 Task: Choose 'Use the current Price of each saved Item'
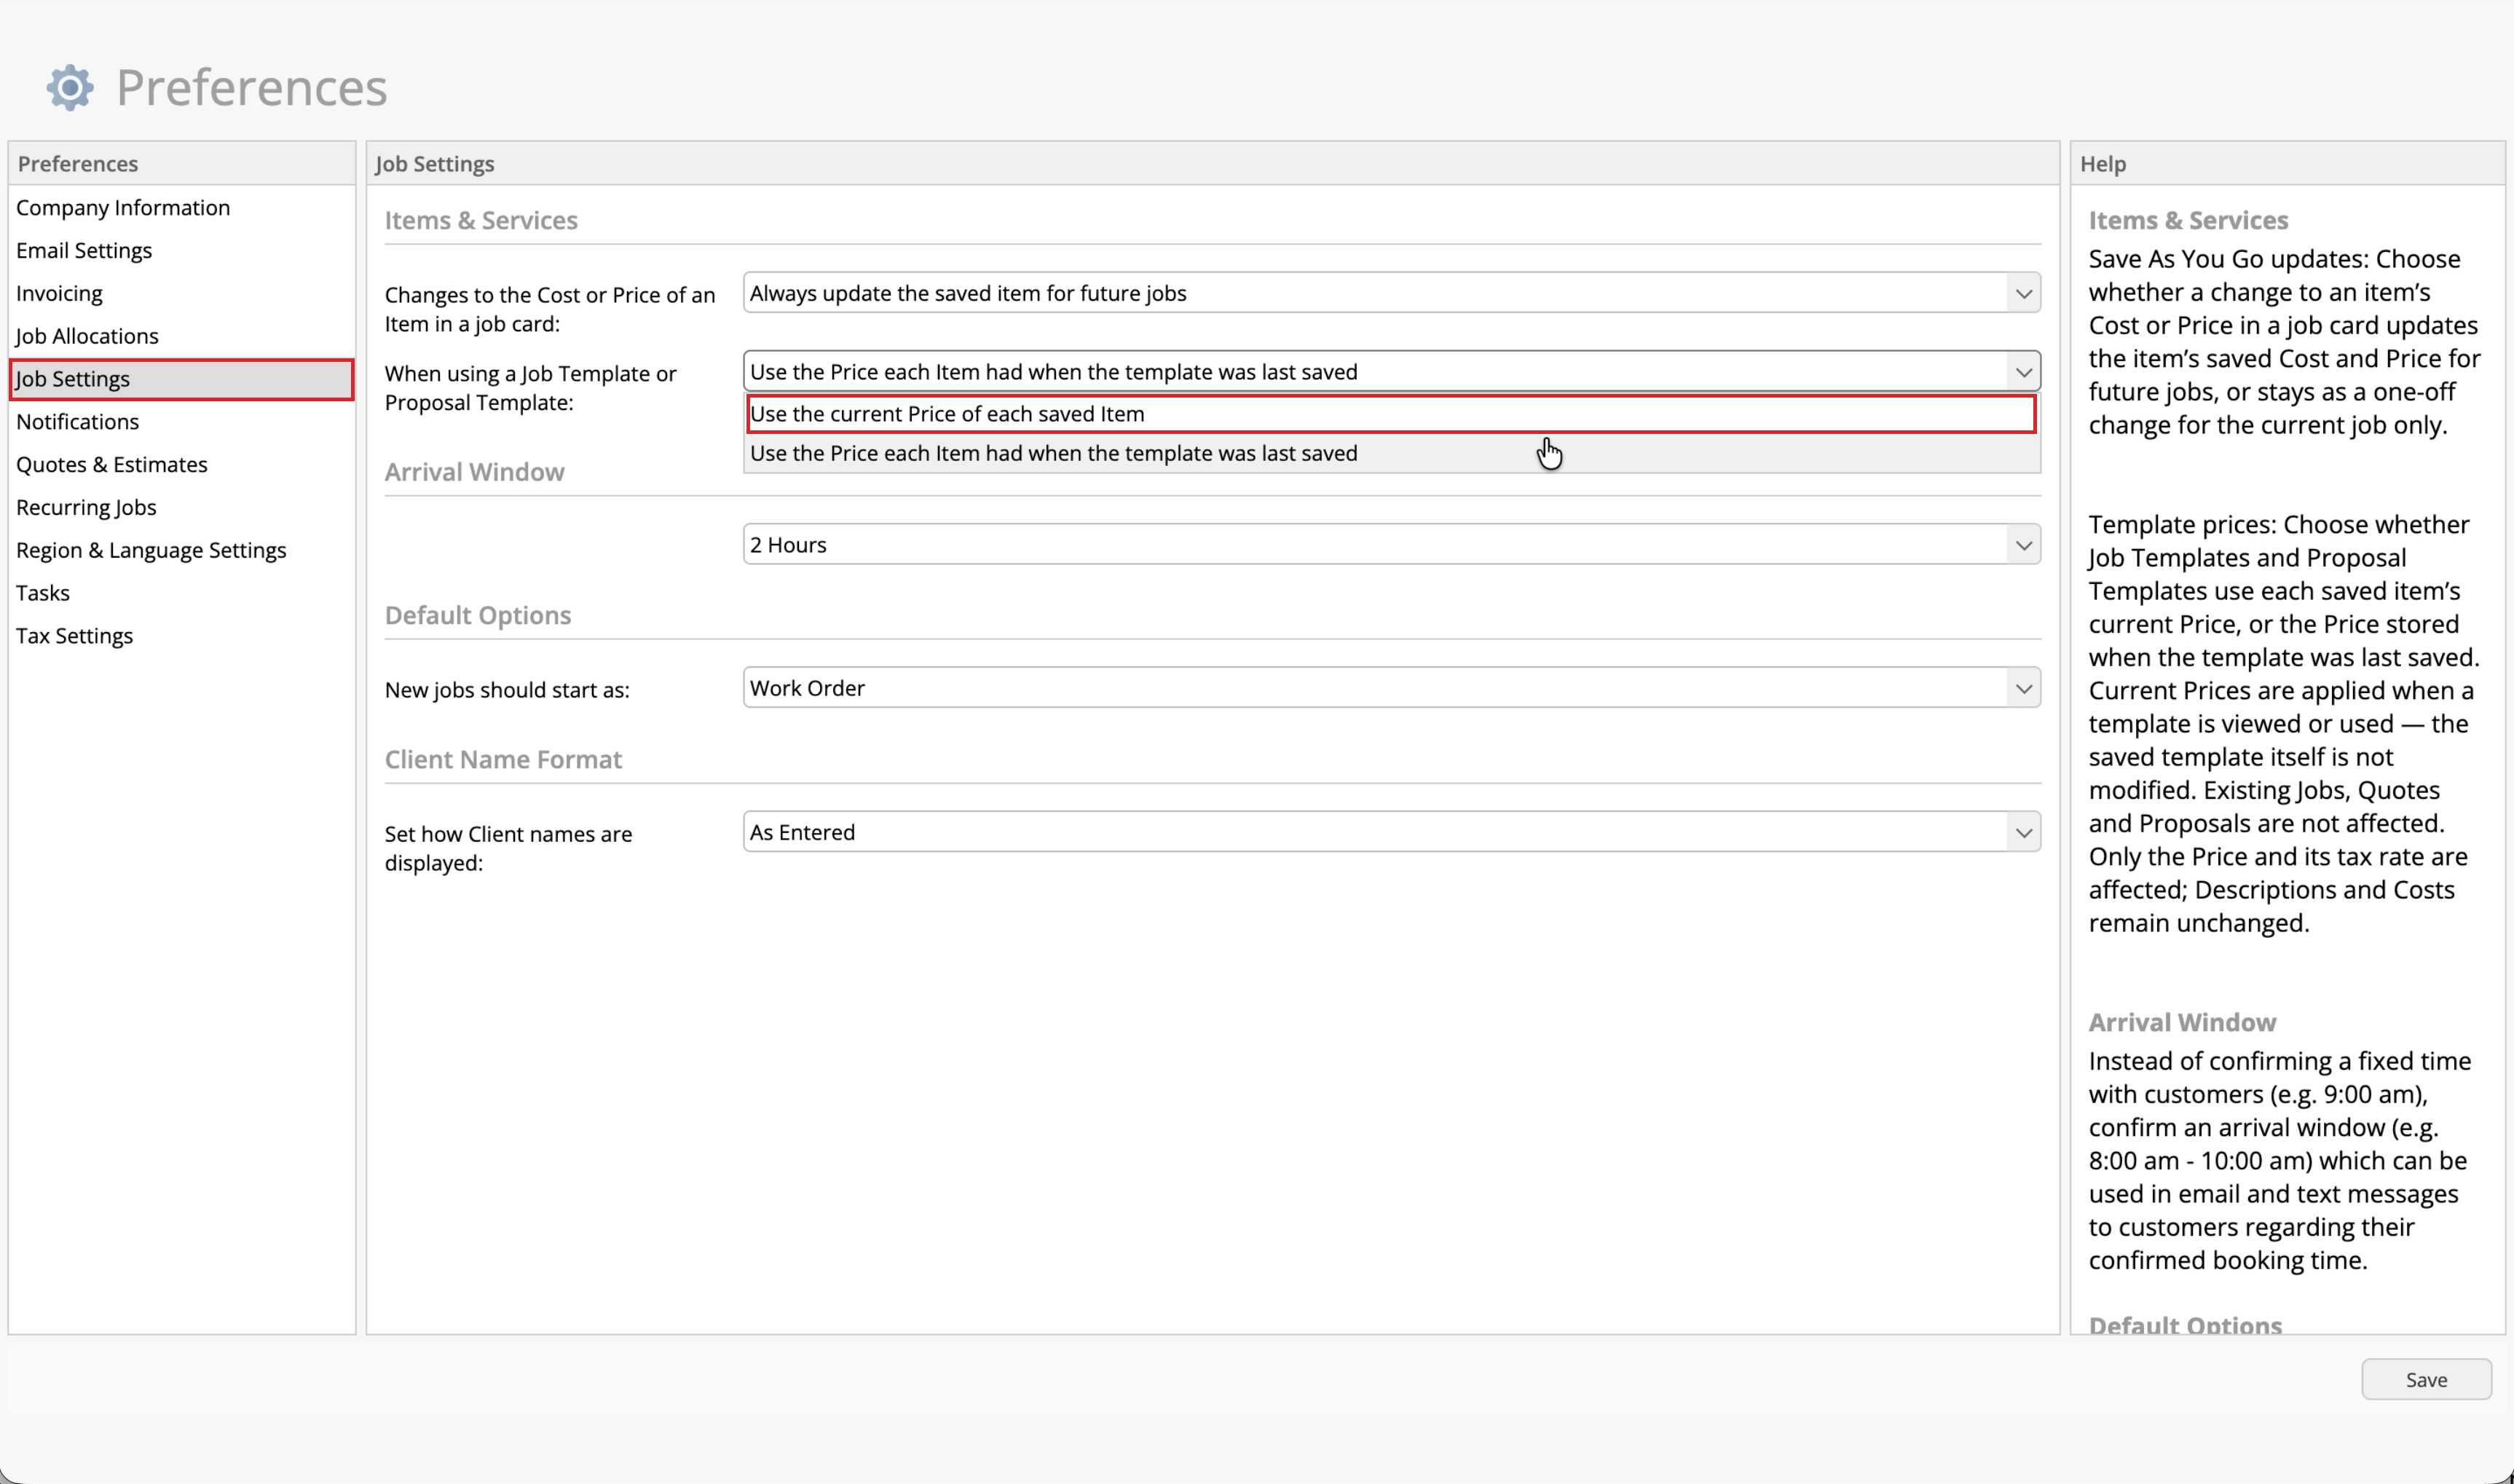coord(1391,414)
